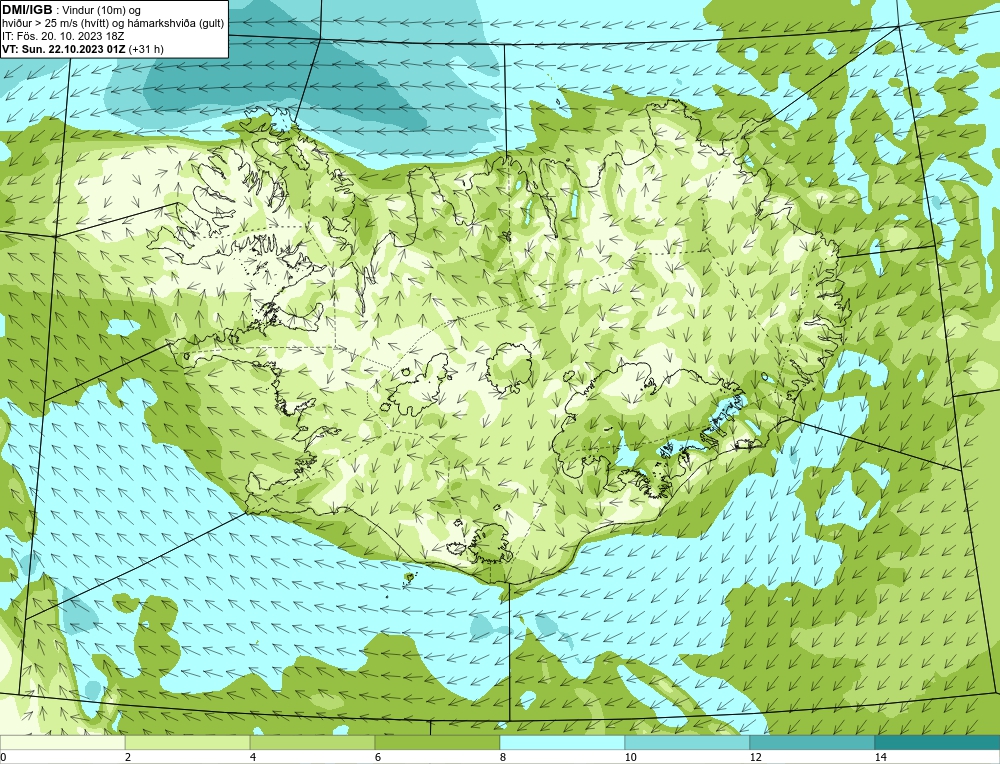Click the DMI/IGB title text
Viewport: 1000px width, 764px height.
point(27,10)
